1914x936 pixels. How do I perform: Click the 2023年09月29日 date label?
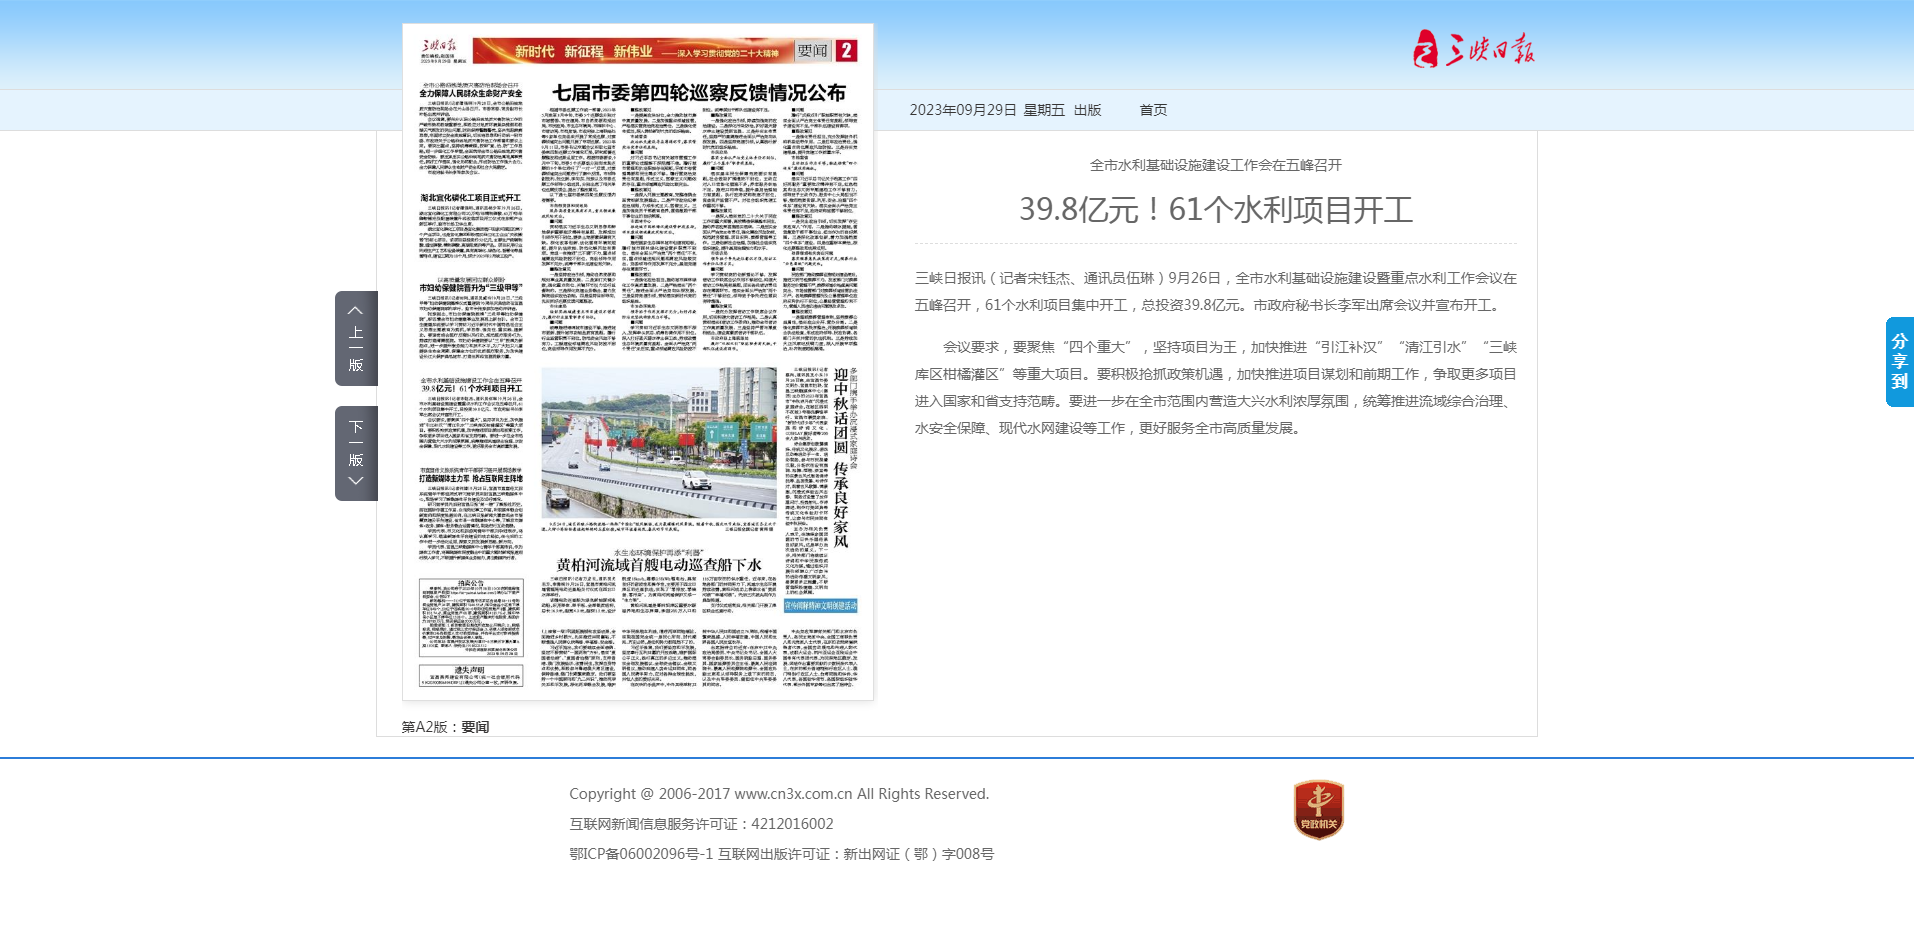click(962, 110)
